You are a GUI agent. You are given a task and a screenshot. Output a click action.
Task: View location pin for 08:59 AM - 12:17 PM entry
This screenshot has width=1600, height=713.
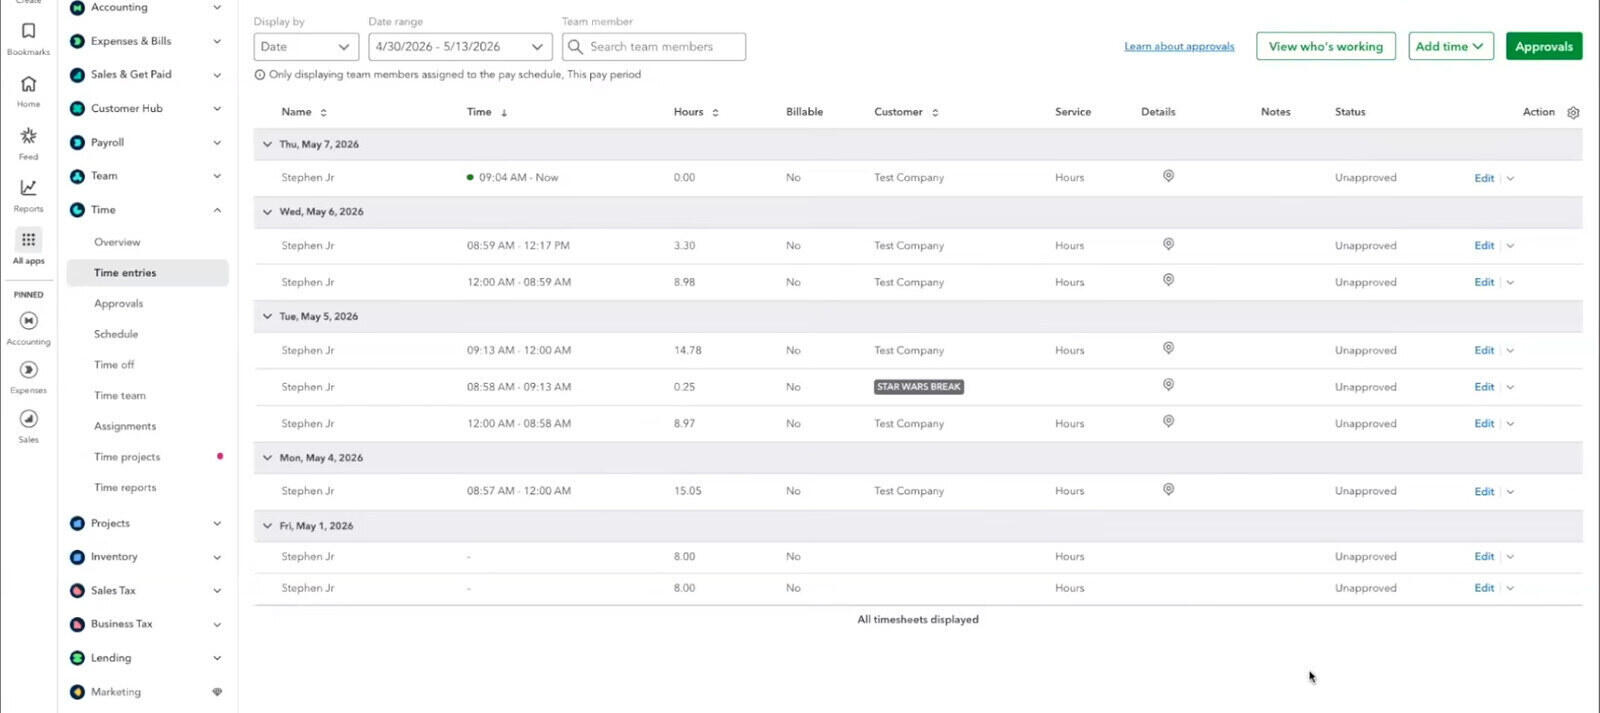1168,244
